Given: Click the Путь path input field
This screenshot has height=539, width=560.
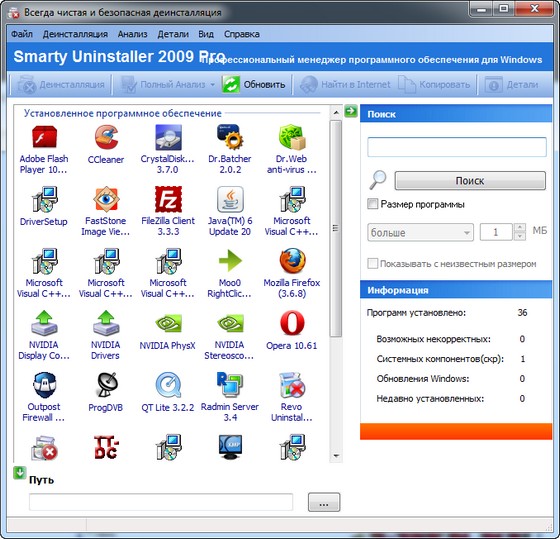Looking at the screenshot, I should 161,502.
